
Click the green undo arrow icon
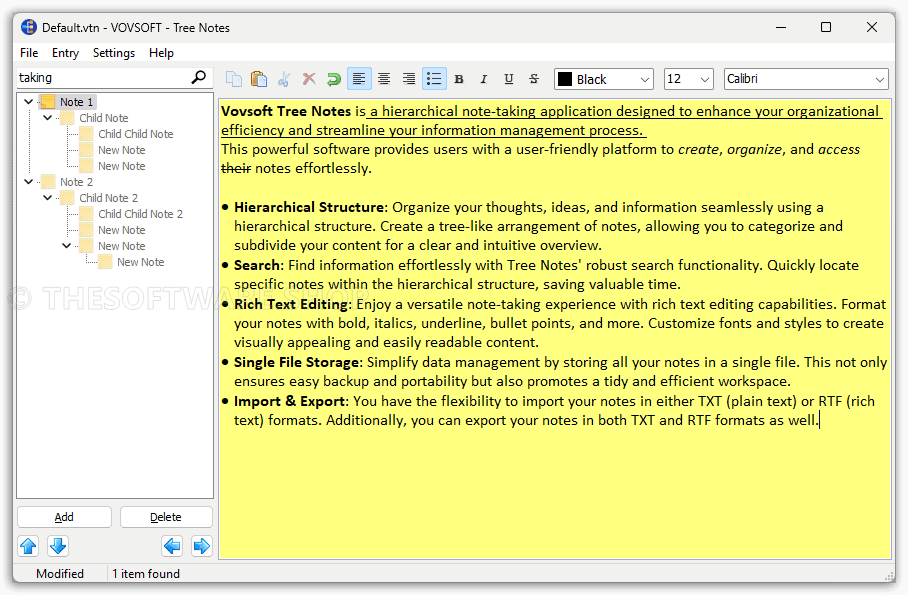click(334, 79)
